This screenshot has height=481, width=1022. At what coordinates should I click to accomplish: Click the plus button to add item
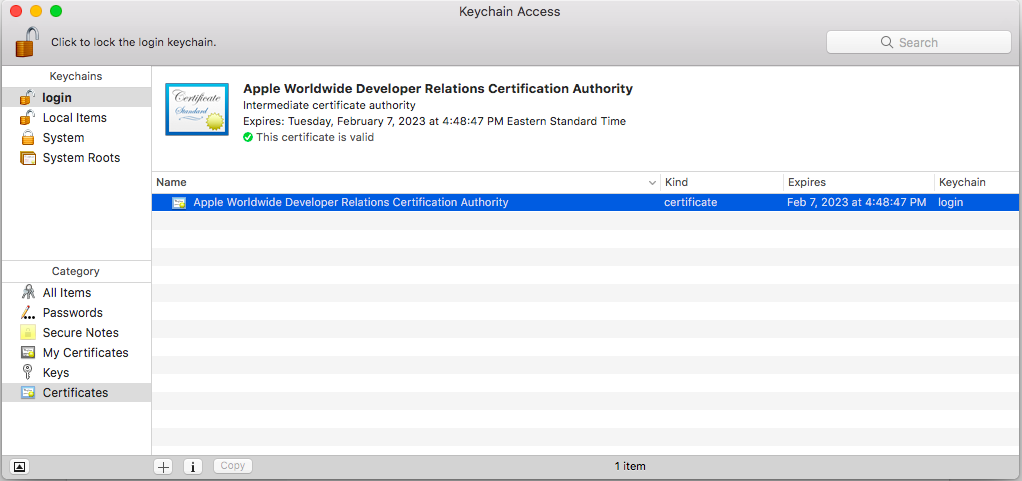click(163, 466)
